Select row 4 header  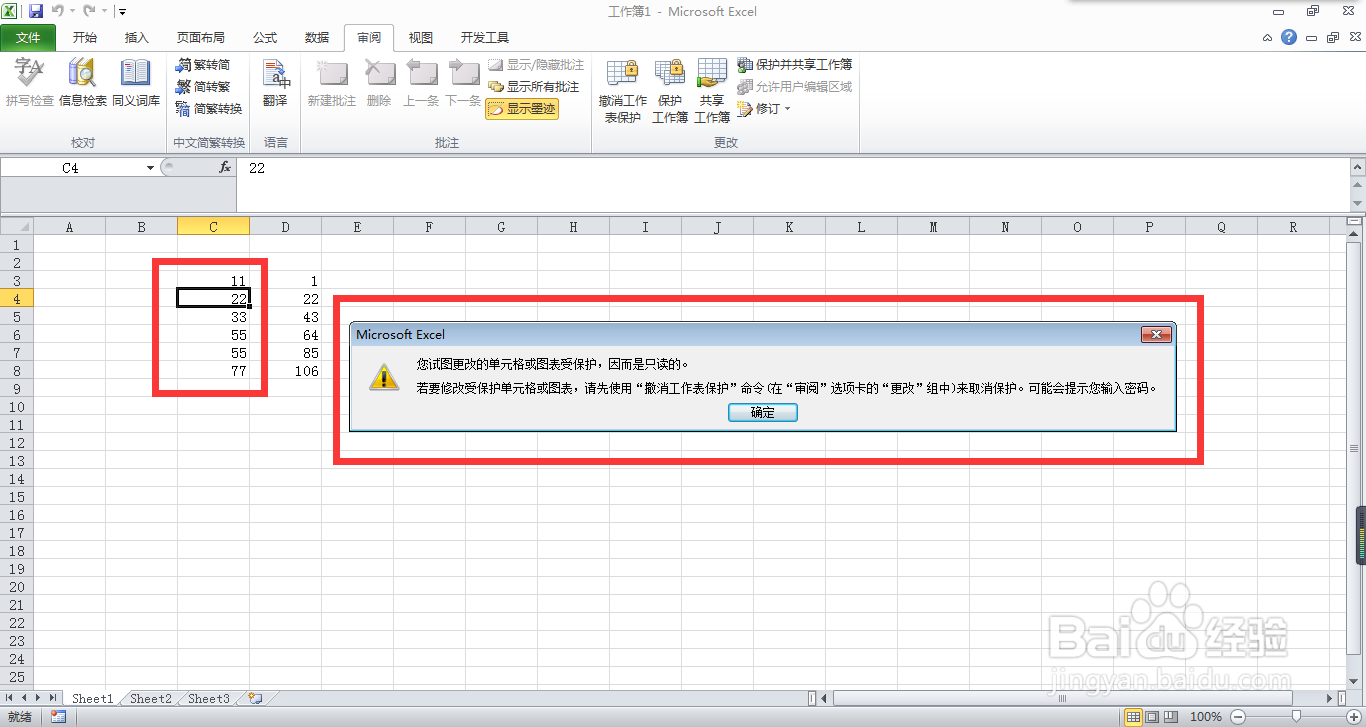point(16,298)
